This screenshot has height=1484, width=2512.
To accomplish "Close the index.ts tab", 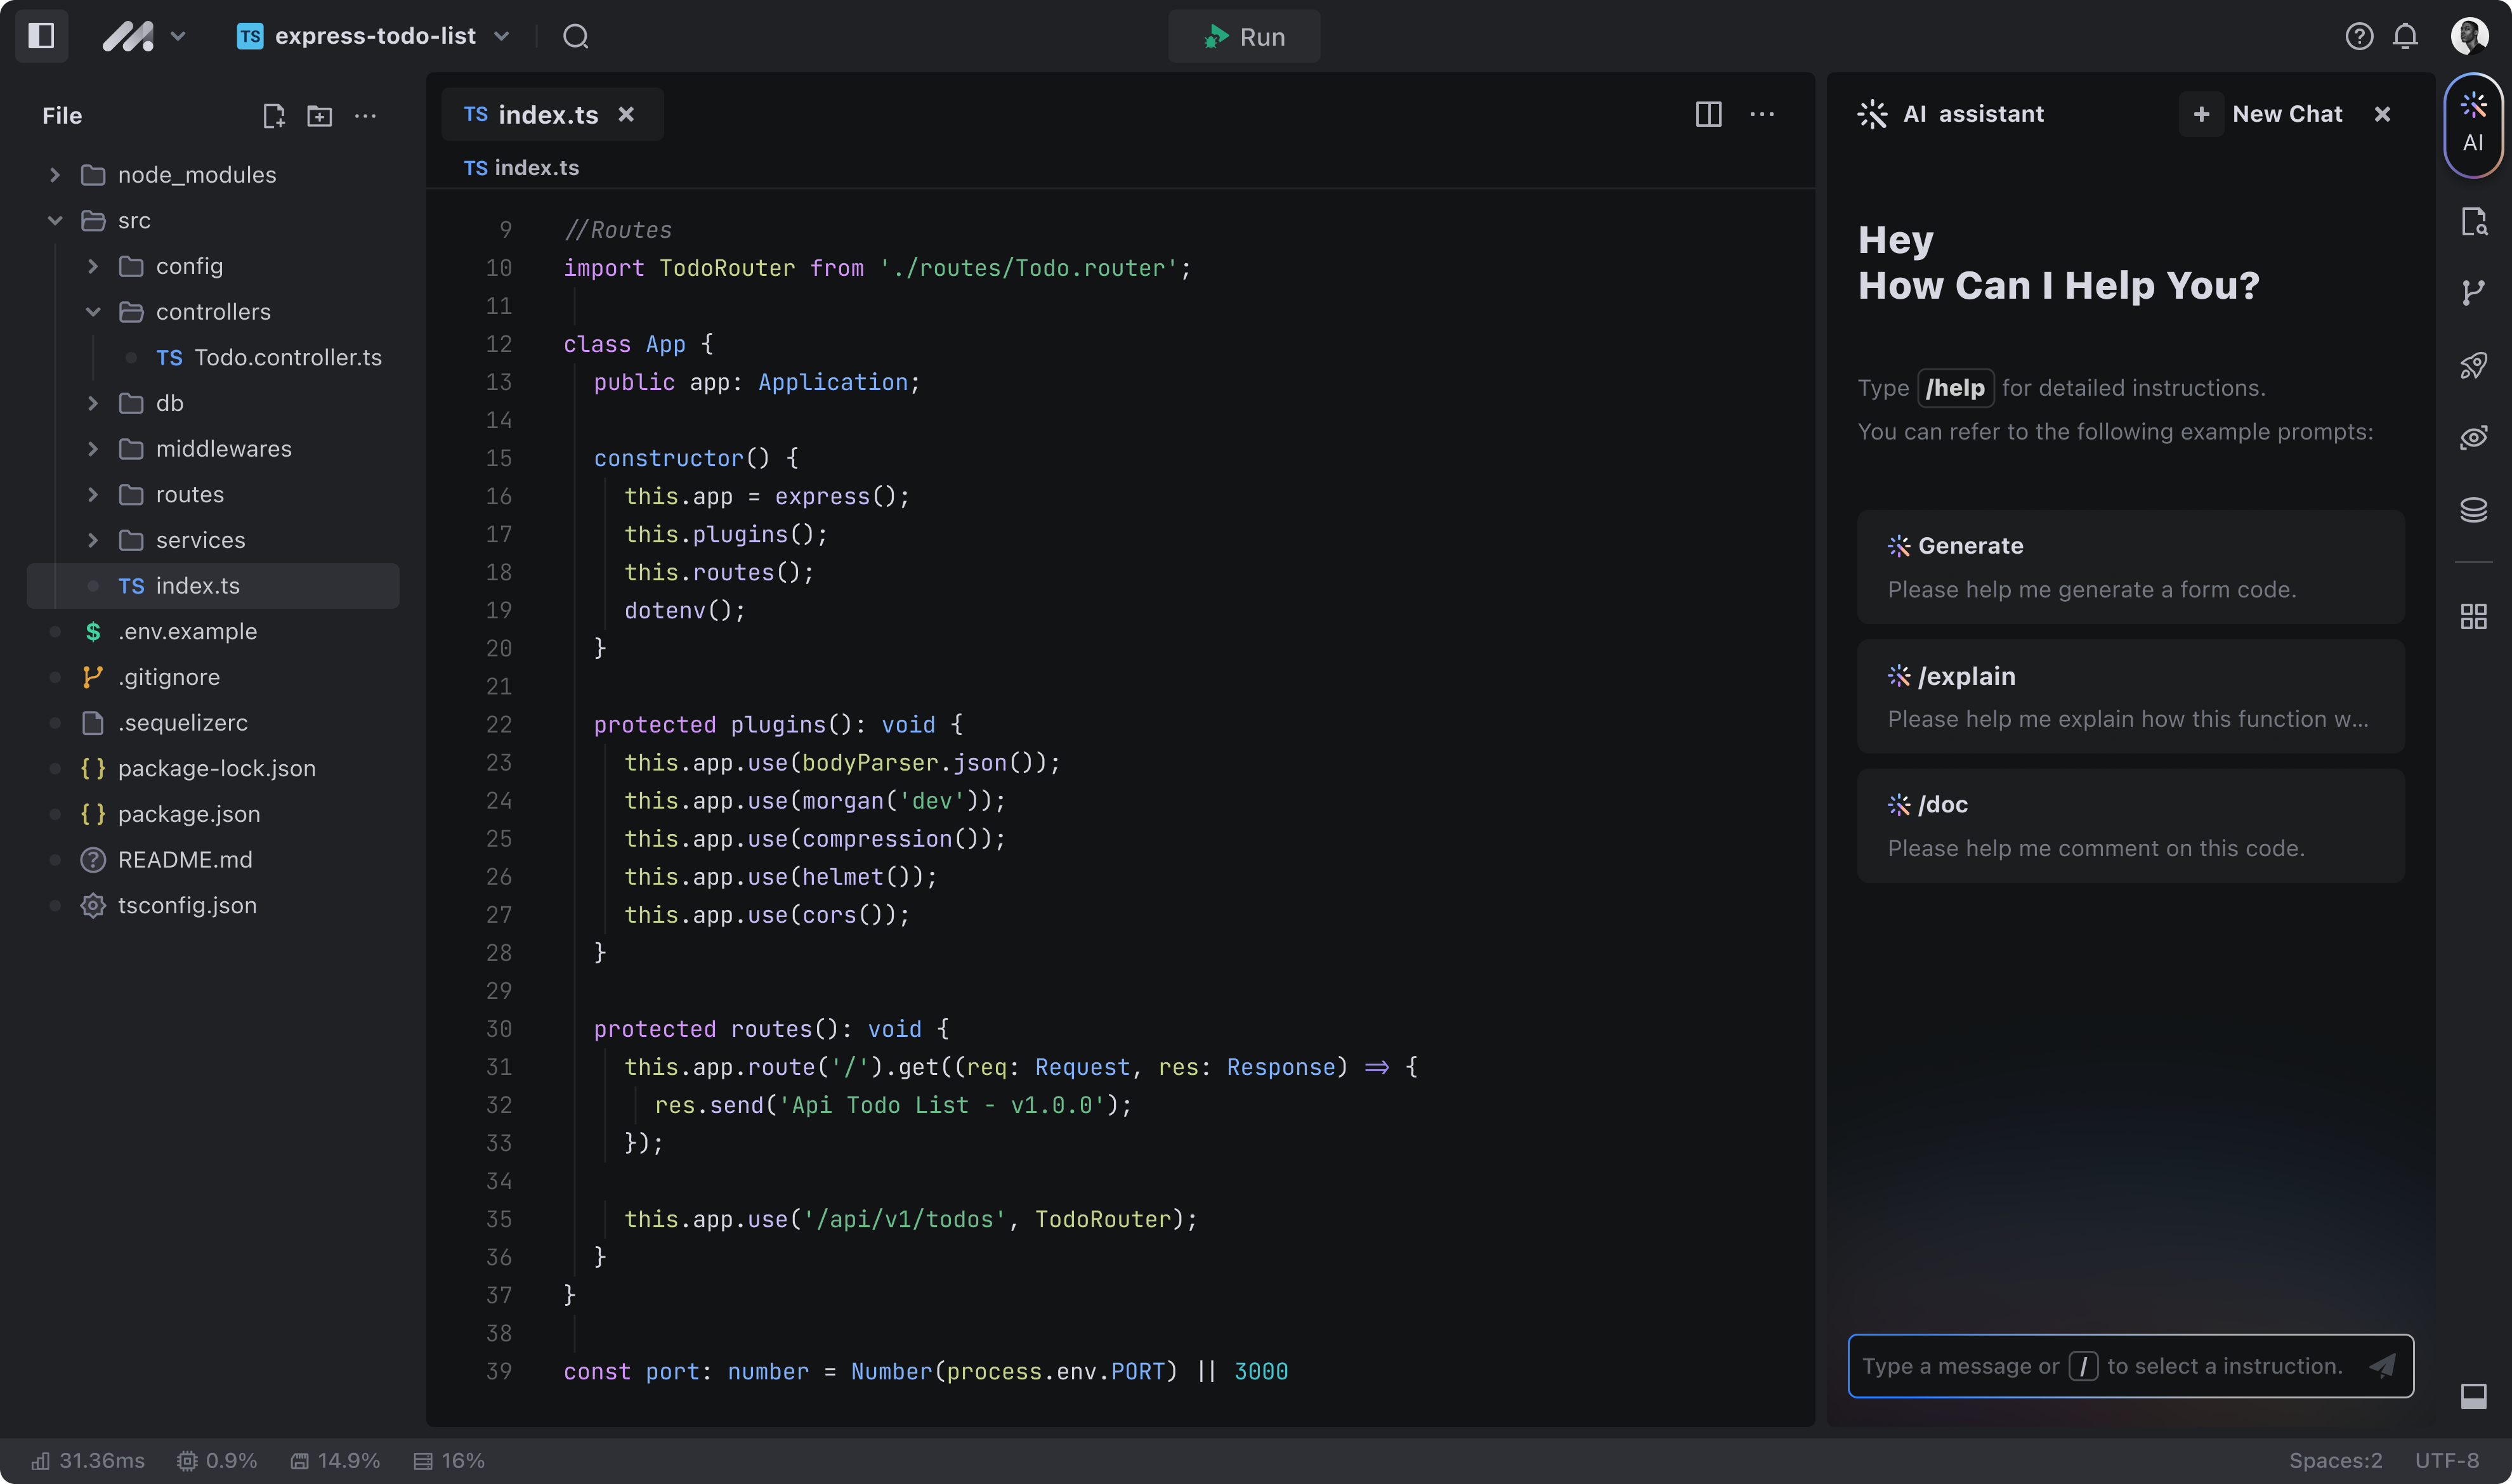I will [x=626, y=114].
